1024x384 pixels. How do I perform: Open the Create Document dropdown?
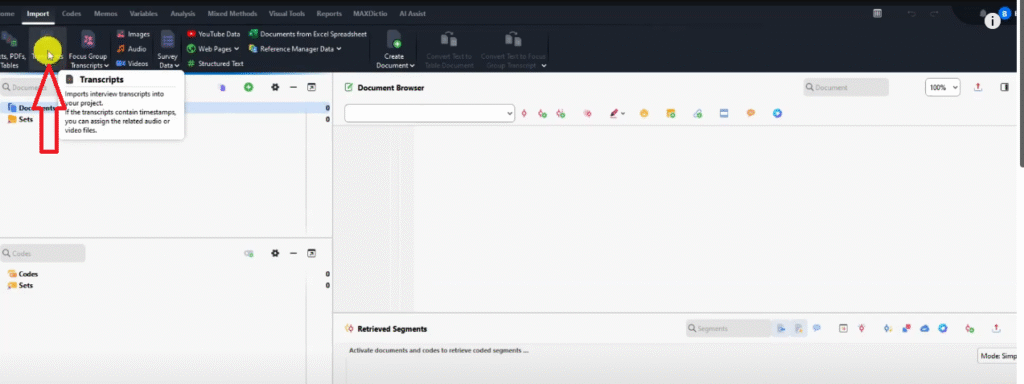click(x=394, y=49)
